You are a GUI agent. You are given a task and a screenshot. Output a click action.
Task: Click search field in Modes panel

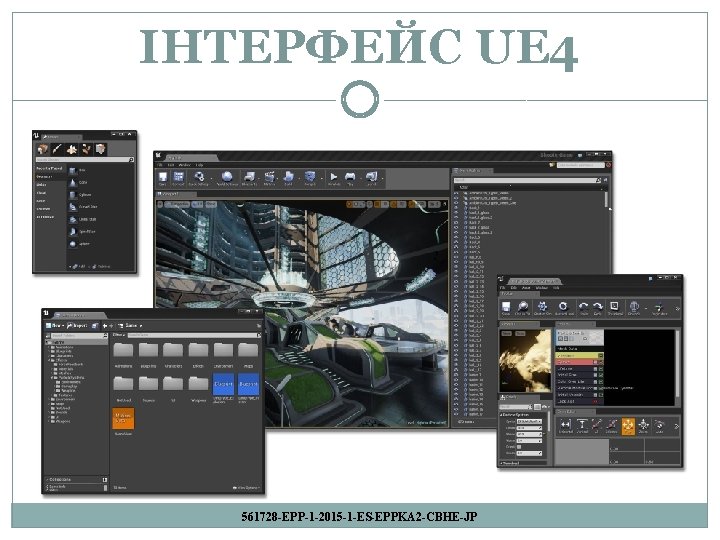[84, 160]
